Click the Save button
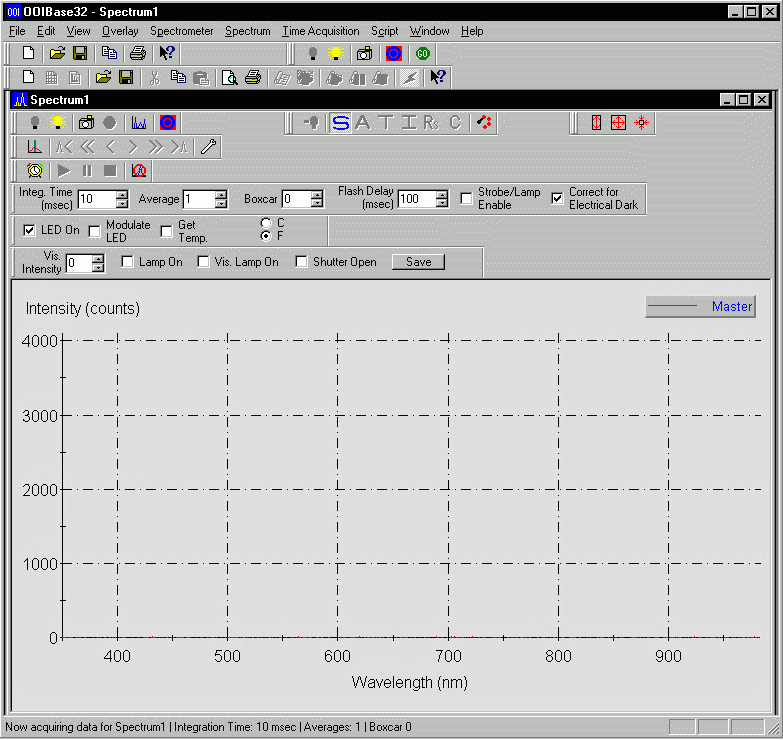The image size is (783, 740). 418,262
